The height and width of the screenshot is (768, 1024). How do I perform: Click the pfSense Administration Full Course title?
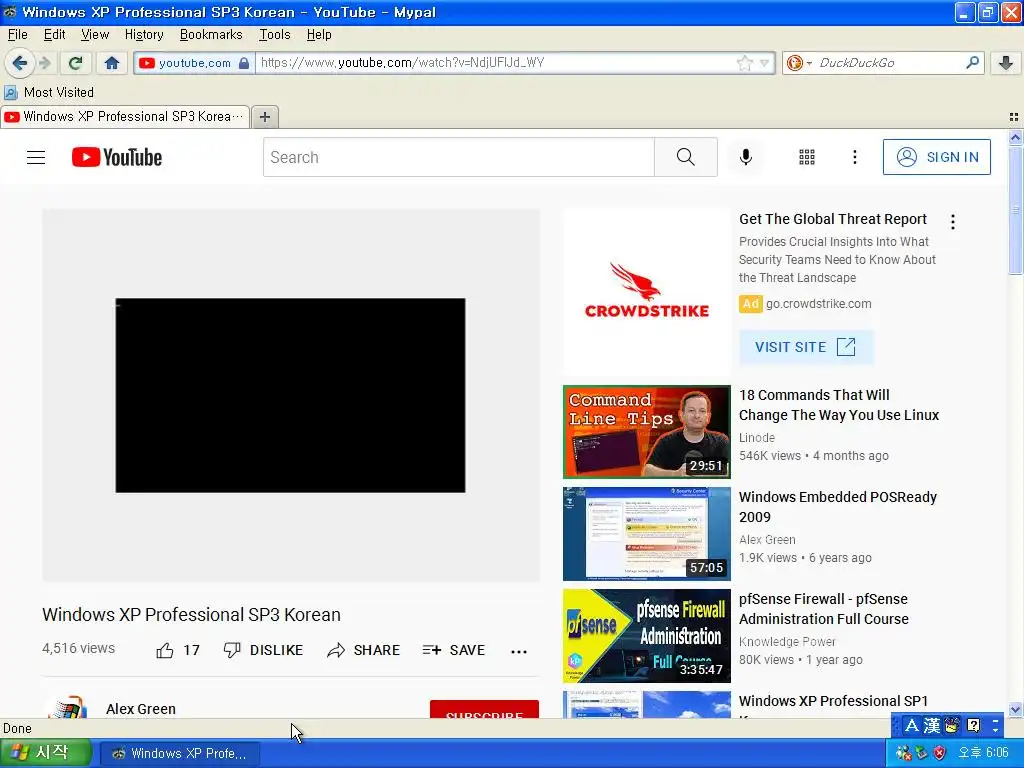824,609
